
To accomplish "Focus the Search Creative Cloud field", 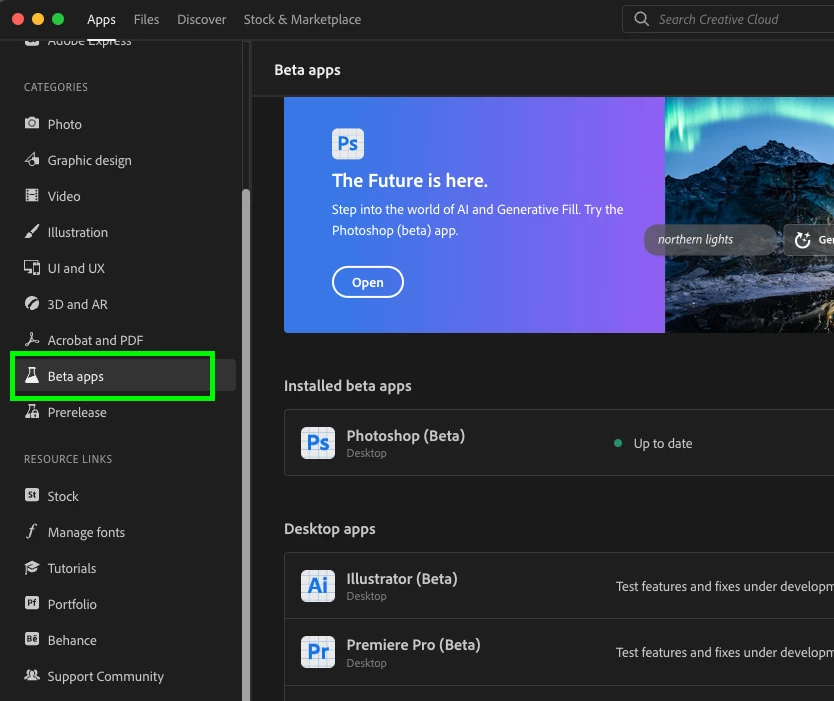I will click(729, 19).
